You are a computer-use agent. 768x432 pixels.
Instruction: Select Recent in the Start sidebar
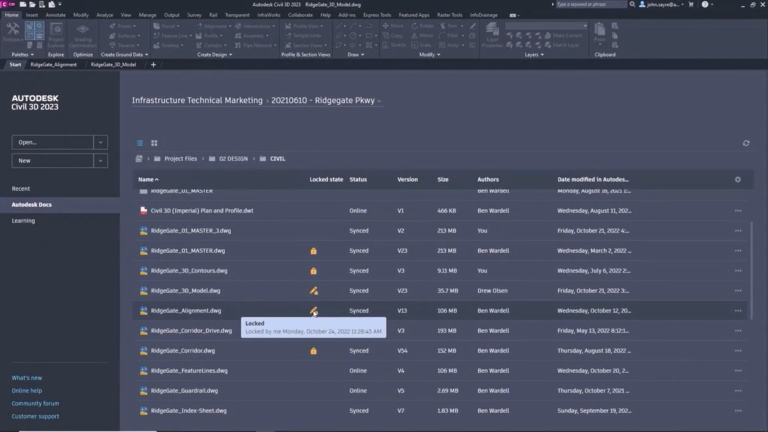tap(21, 189)
